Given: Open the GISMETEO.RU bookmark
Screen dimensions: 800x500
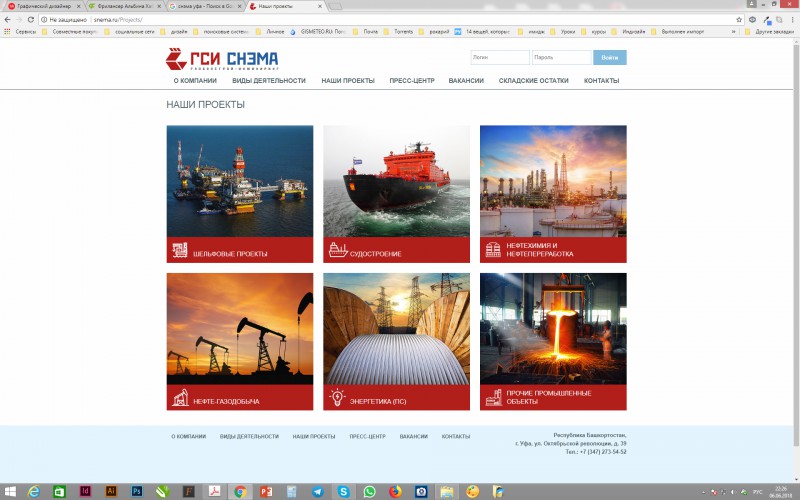Looking at the screenshot, I should (318, 32).
